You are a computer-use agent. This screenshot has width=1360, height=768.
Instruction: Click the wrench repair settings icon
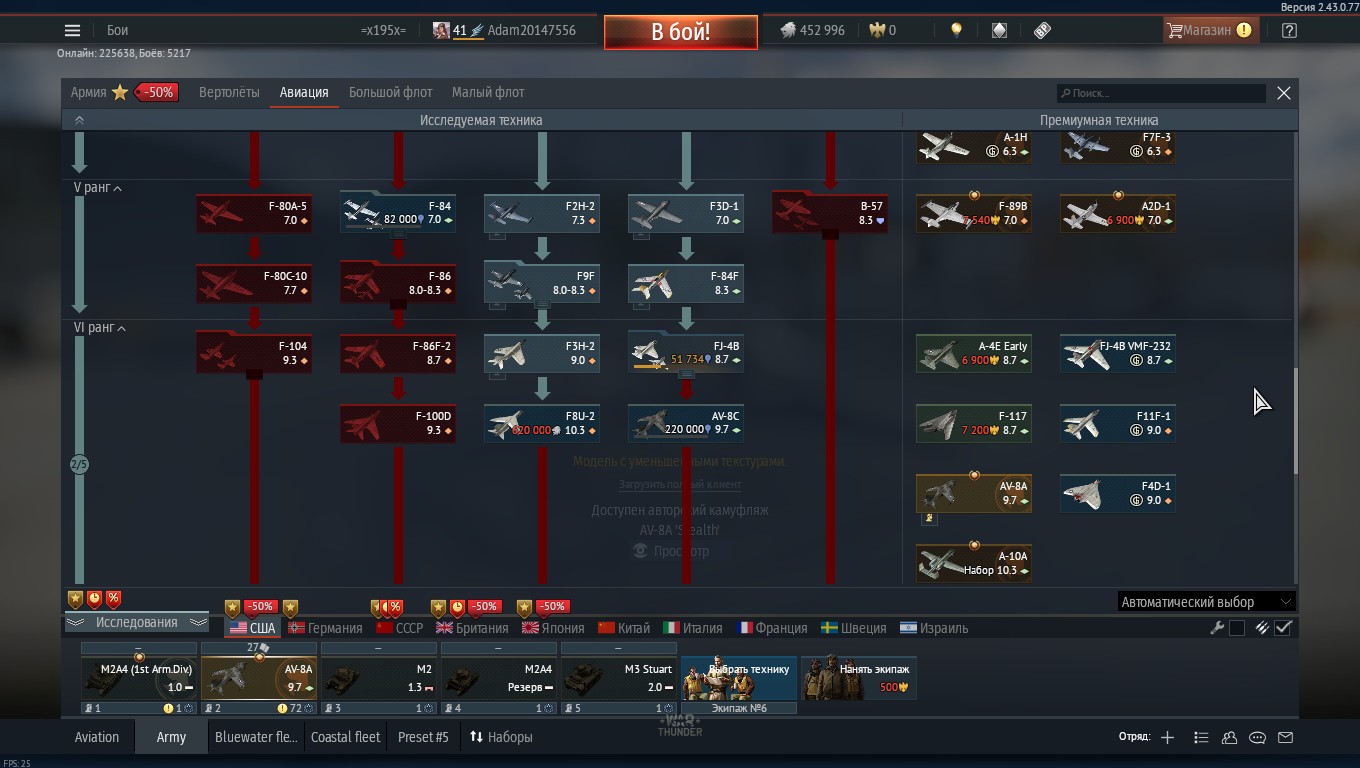[1217, 628]
